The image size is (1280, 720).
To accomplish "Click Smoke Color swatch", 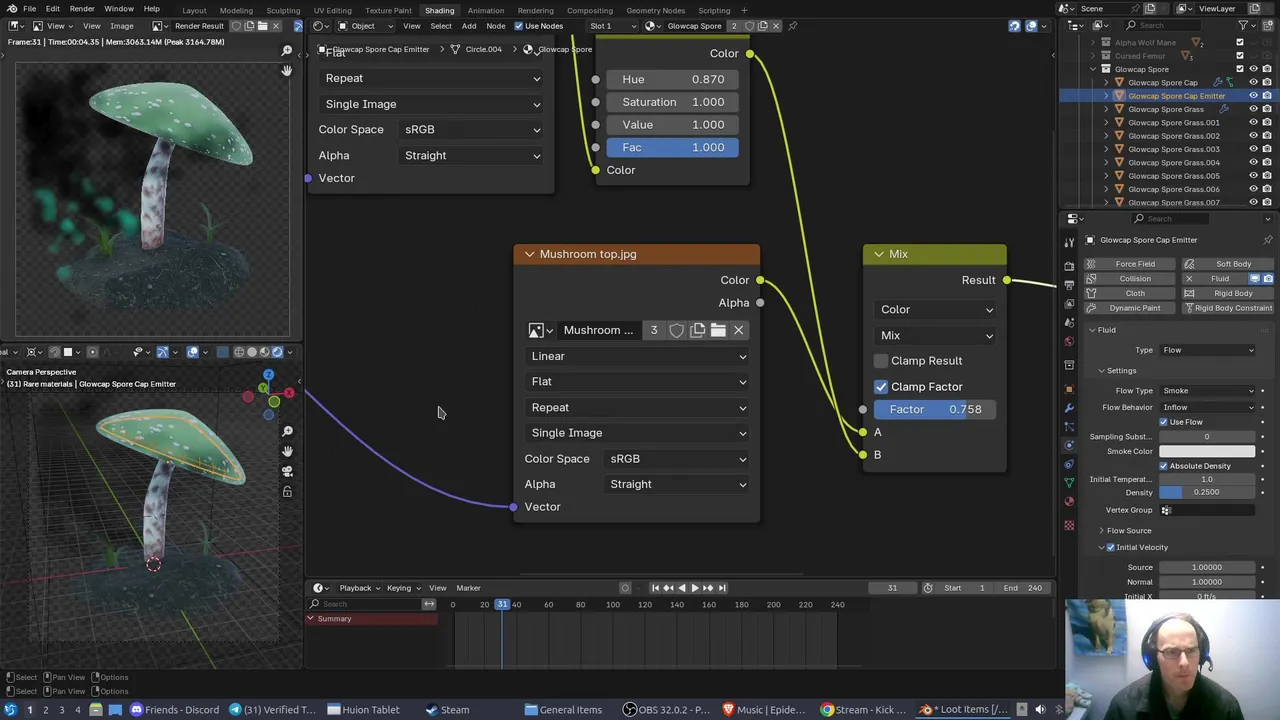I will pos(1207,451).
